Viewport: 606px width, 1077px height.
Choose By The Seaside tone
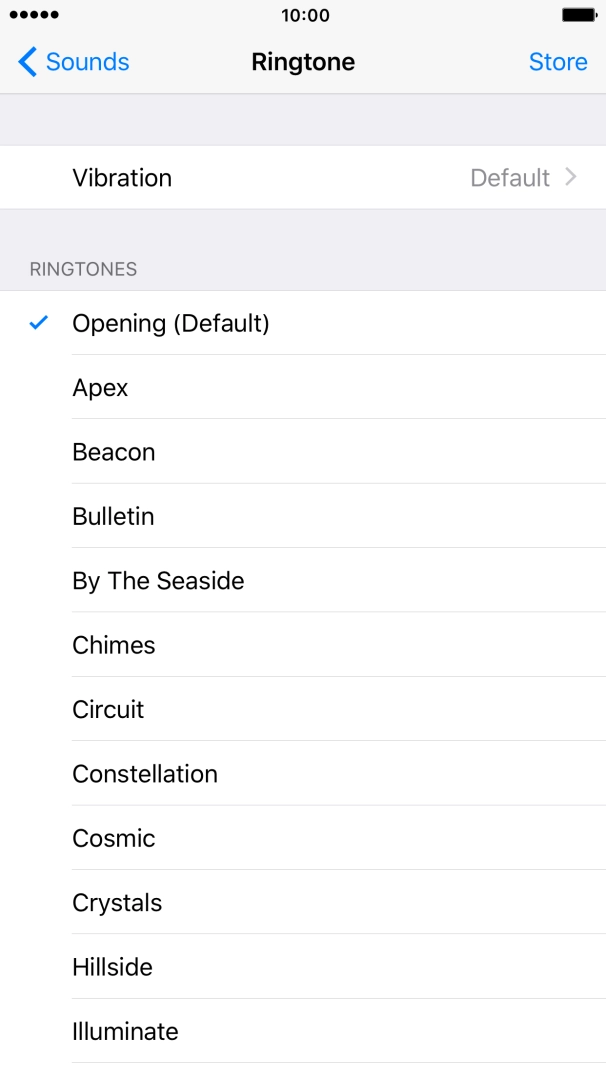(158, 581)
